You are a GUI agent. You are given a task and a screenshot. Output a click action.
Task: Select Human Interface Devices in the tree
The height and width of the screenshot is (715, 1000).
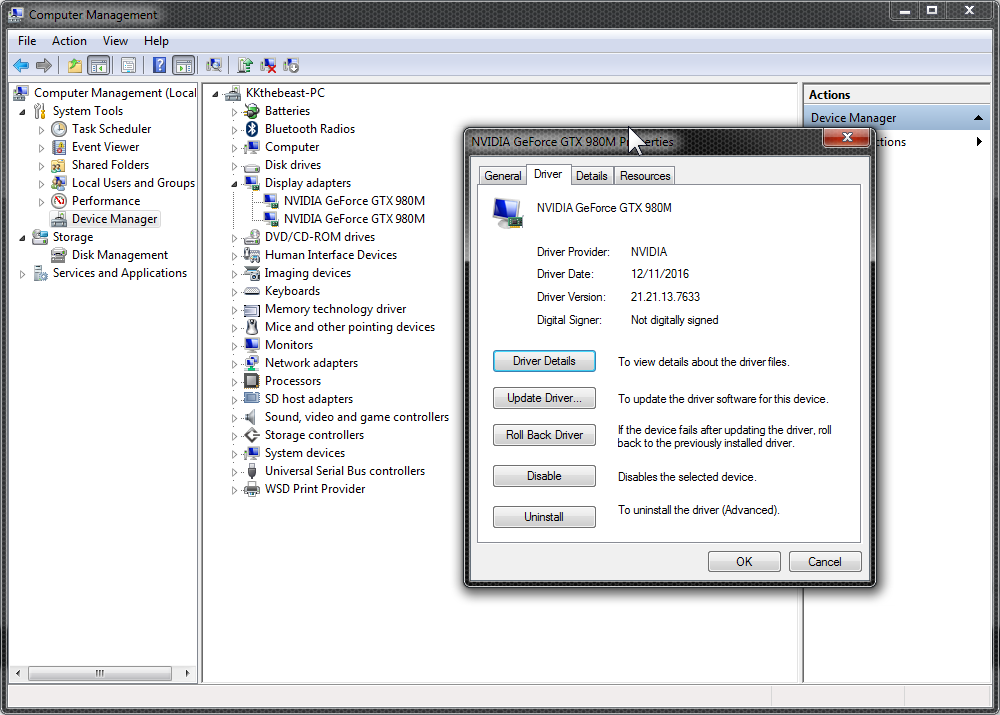pyautogui.click(x=330, y=255)
